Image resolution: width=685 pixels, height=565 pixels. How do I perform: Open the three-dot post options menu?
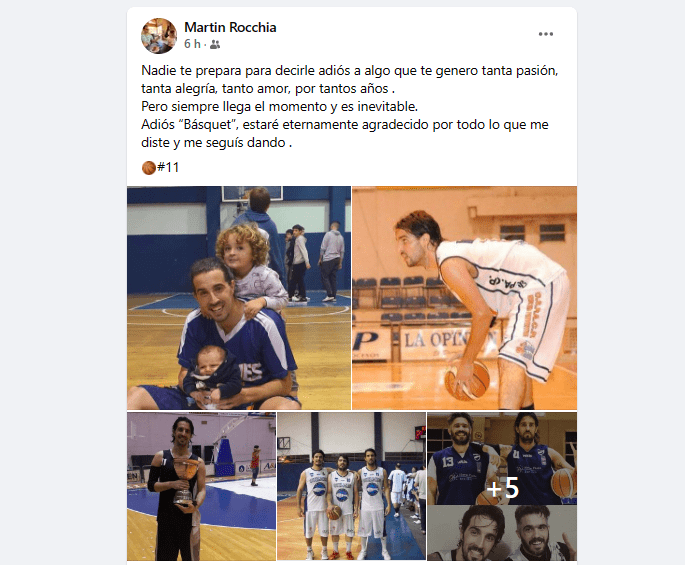pos(546,34)
